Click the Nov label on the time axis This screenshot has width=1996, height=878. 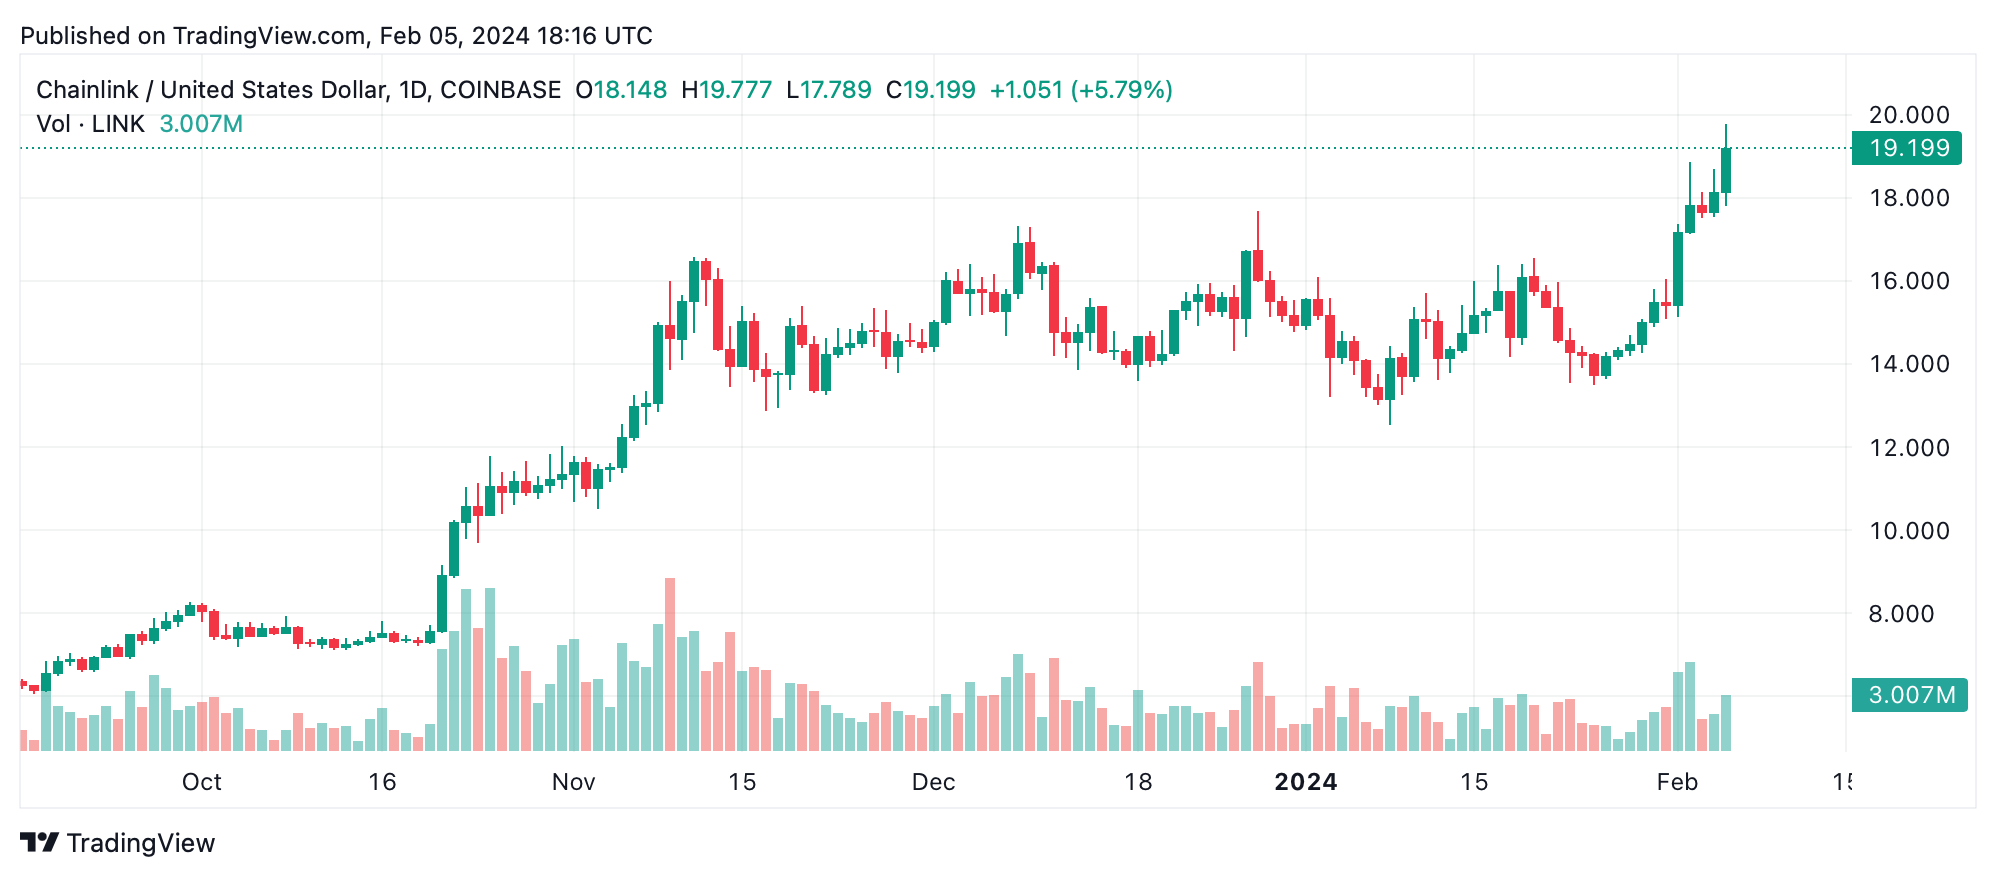click(x=573, y=782)
